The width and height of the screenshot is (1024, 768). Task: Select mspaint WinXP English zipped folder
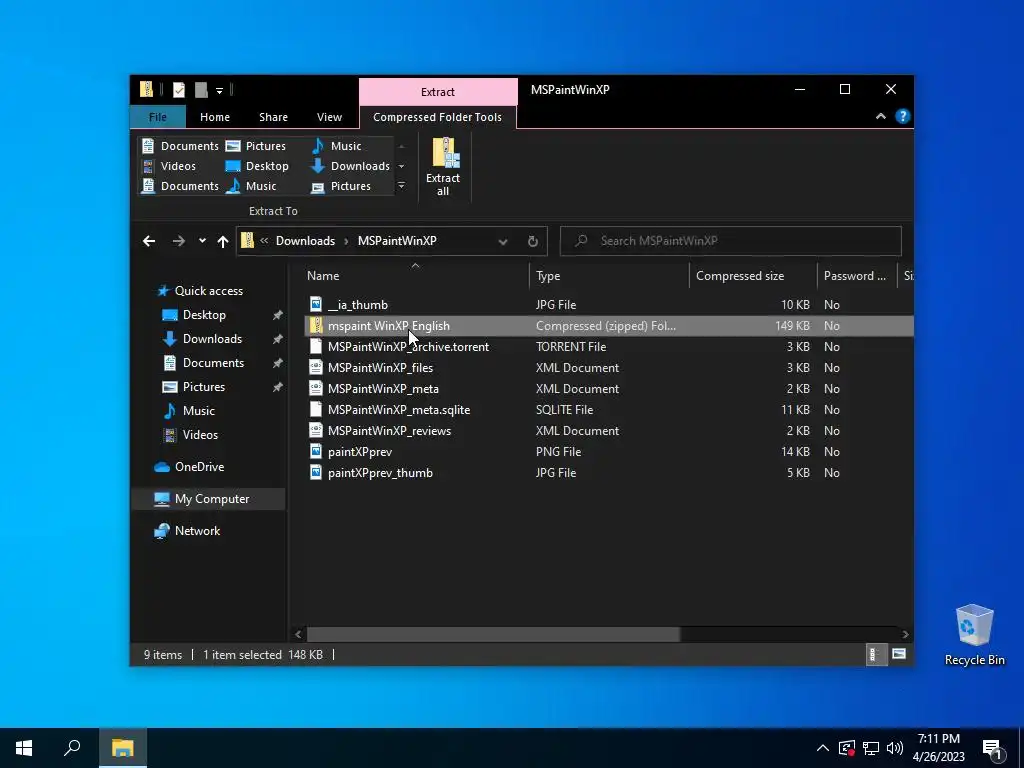pos(609,326)
